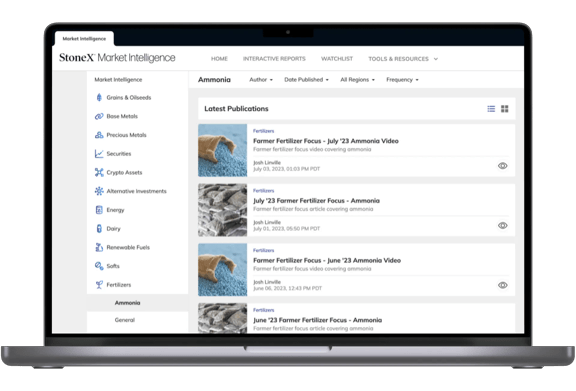Click the Softs icon
Image resolution: width=576 pixels, height=391 pixels.
[x=99, y=266]
